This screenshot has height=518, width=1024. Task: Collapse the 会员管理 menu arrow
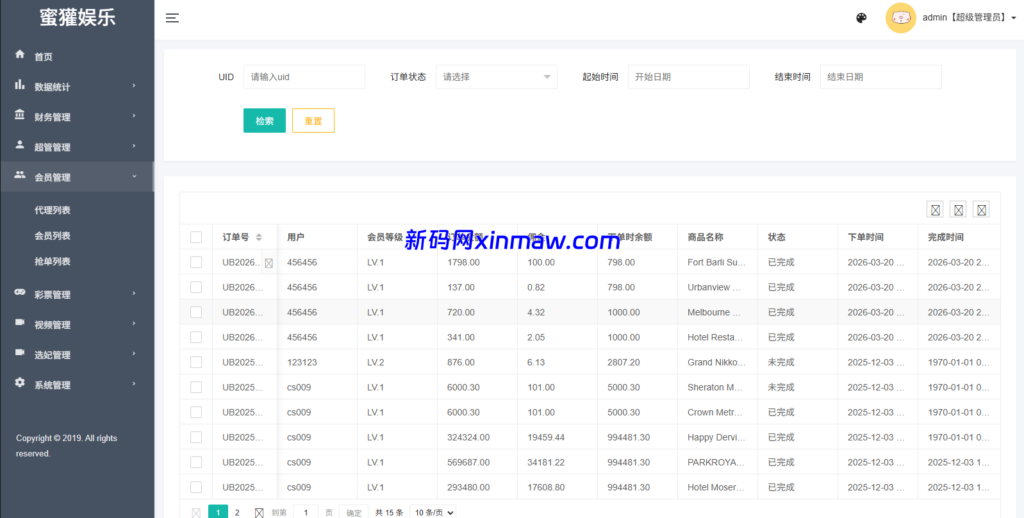click(134, 176)
